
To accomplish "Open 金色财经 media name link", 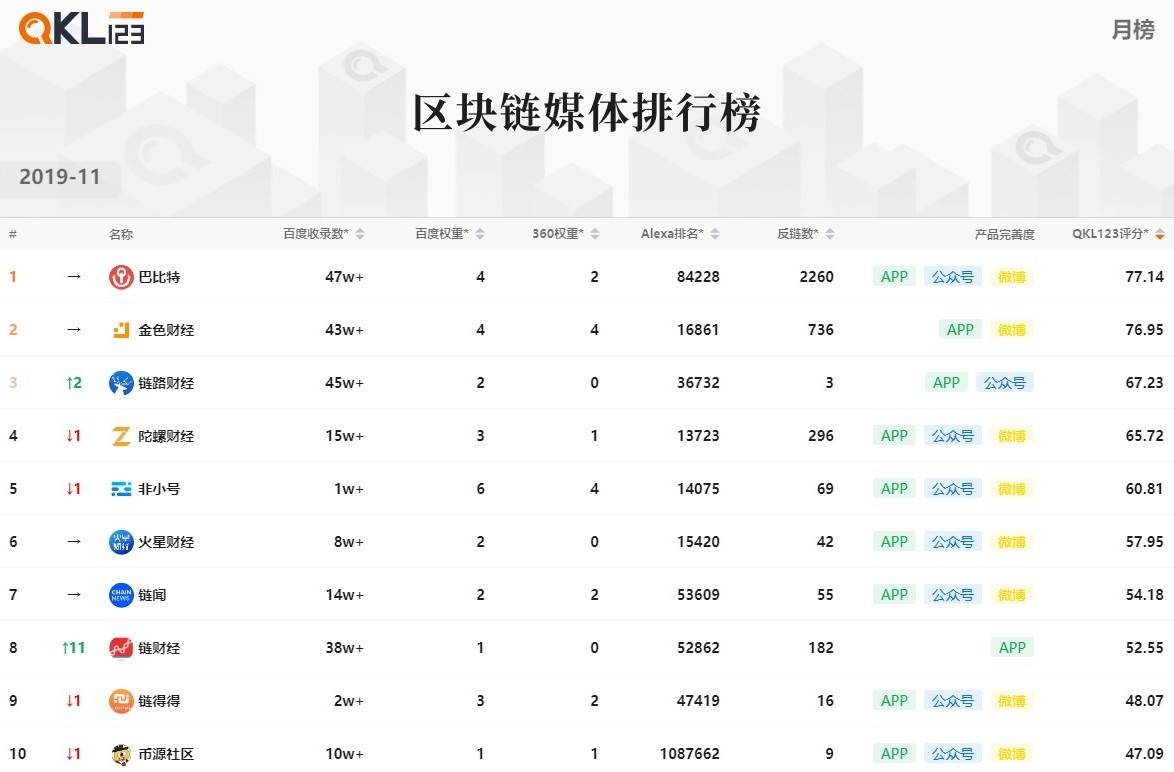I will pos(166,330).
